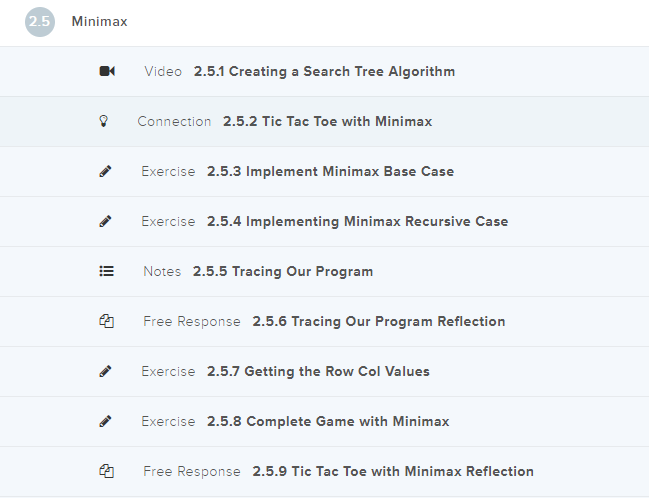This screenshot has height=498, width=649.
Task: Click the pencil icon for Minimax Recursive Case
Action: pyautogui.click(x=106, y=221)
